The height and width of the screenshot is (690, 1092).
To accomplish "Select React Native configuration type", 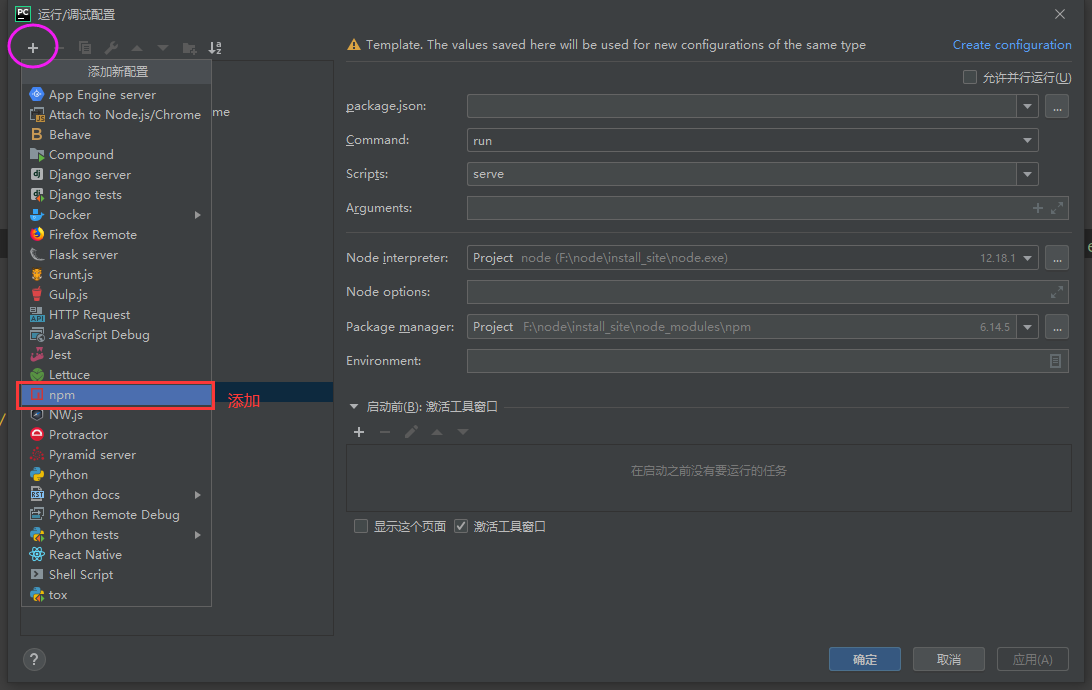I will (116, 555).
